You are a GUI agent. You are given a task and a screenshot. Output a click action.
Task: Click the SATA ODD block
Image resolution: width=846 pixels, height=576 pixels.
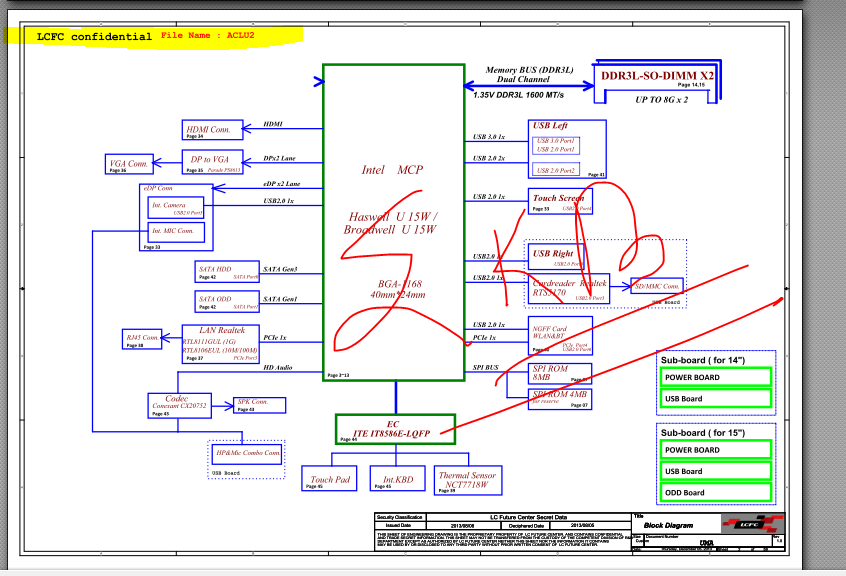coord(227,301)
